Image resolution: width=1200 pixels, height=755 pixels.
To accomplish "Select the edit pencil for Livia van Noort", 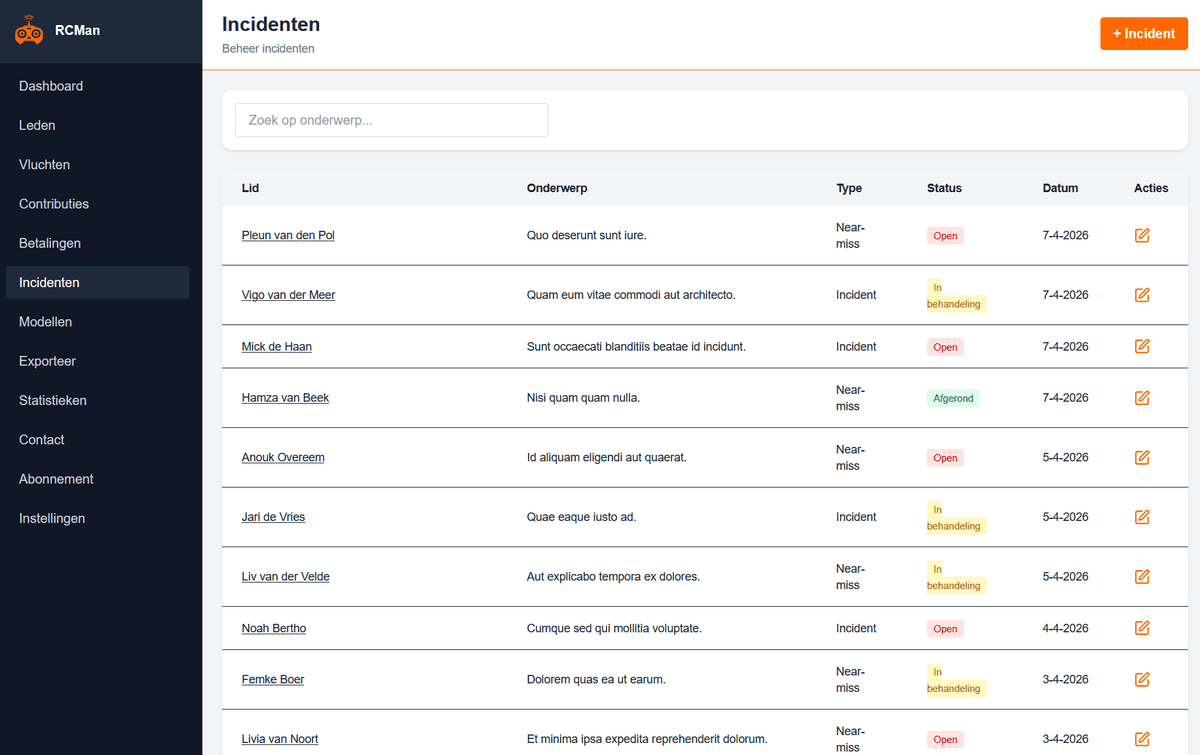I will point(1141,739).
